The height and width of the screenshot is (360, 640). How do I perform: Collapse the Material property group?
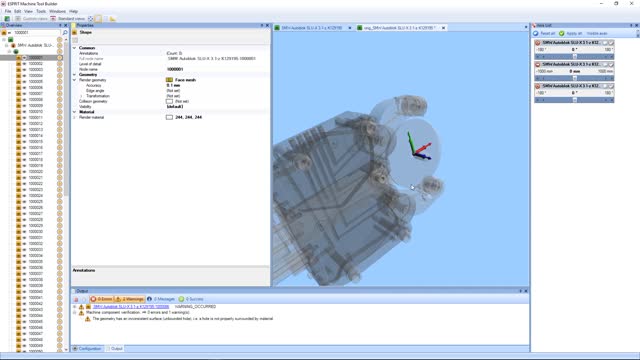[74, 112]
